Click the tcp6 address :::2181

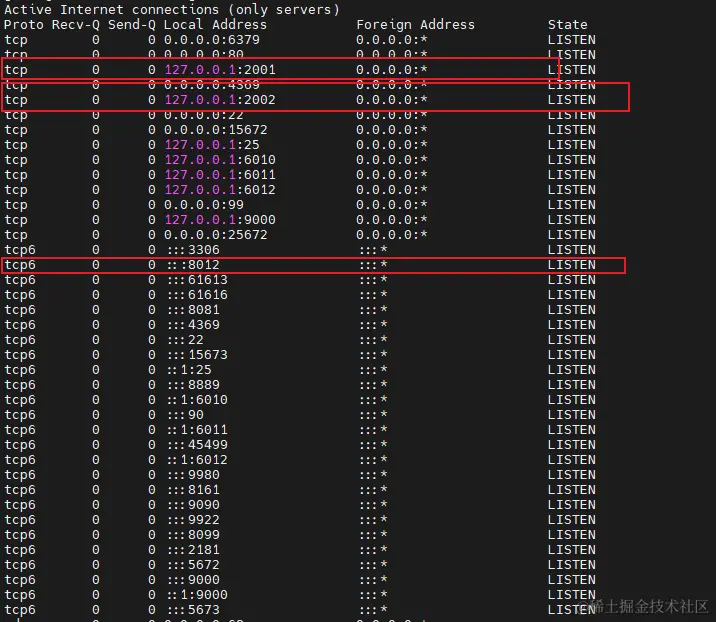click(x=193, y=550)
